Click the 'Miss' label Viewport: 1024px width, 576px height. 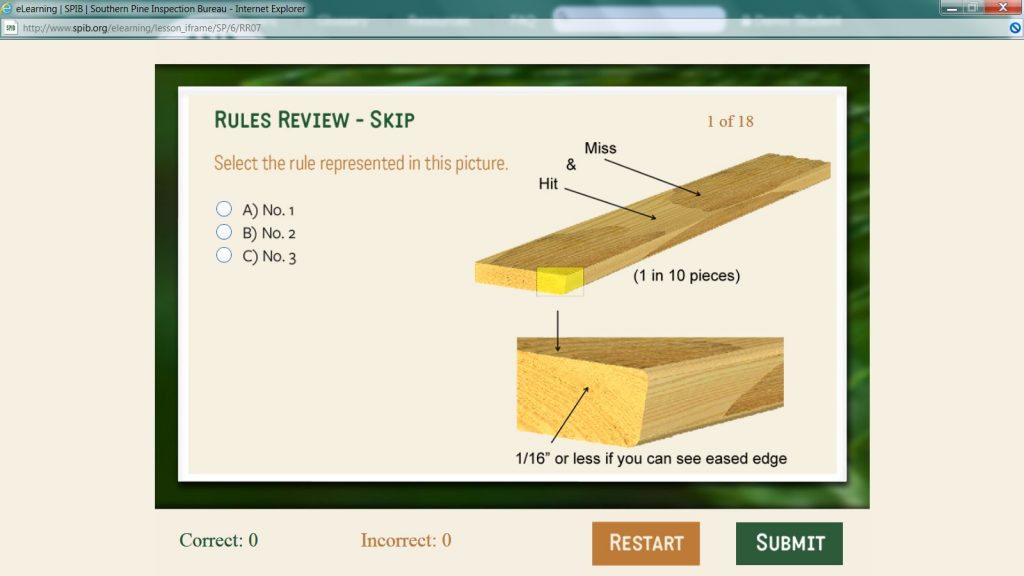(x=600, y=148)
